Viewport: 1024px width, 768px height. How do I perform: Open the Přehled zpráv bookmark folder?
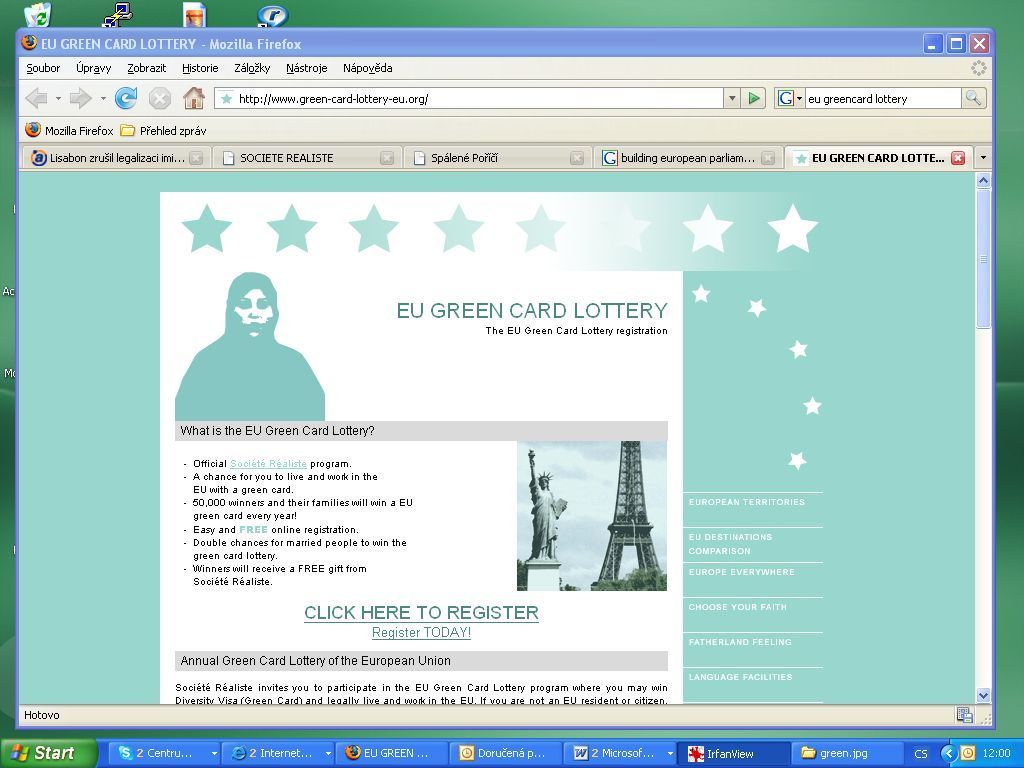(x=163, y=131)
